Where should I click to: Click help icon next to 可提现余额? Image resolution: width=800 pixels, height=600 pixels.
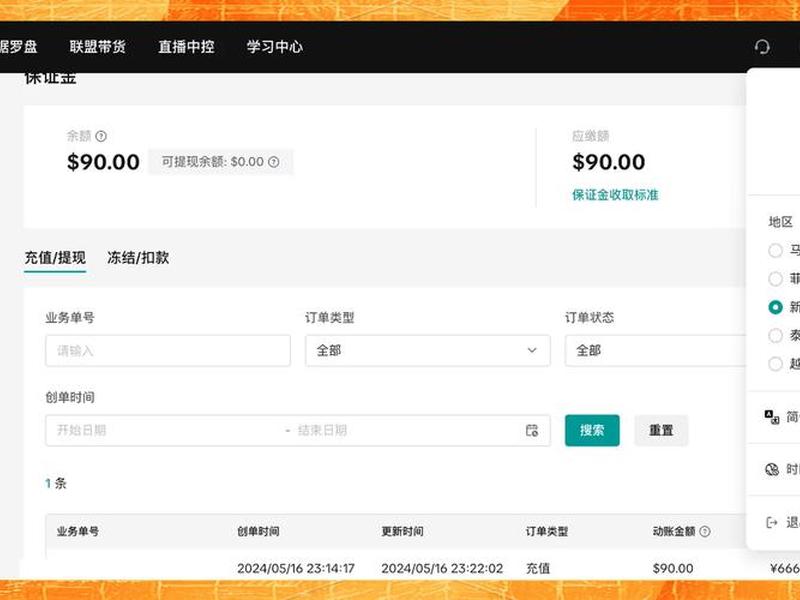(274, 162)
